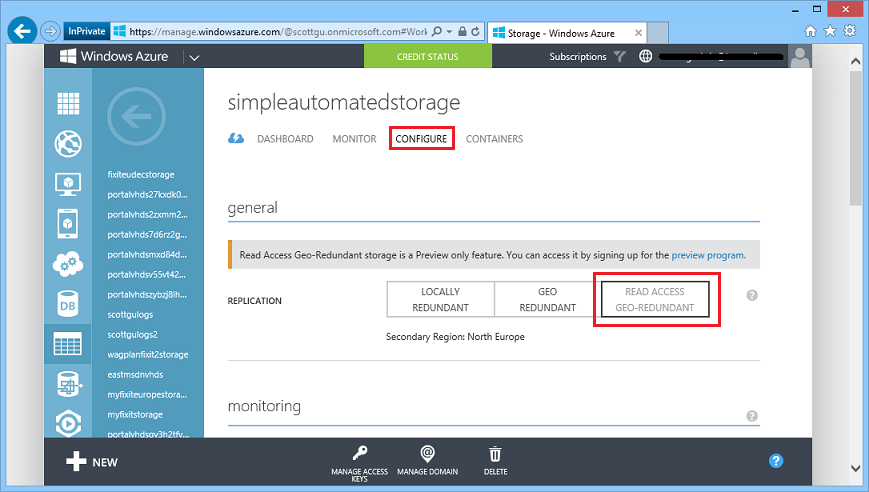
Task: Click the help icon next to Replication
Action: point(752,296)
